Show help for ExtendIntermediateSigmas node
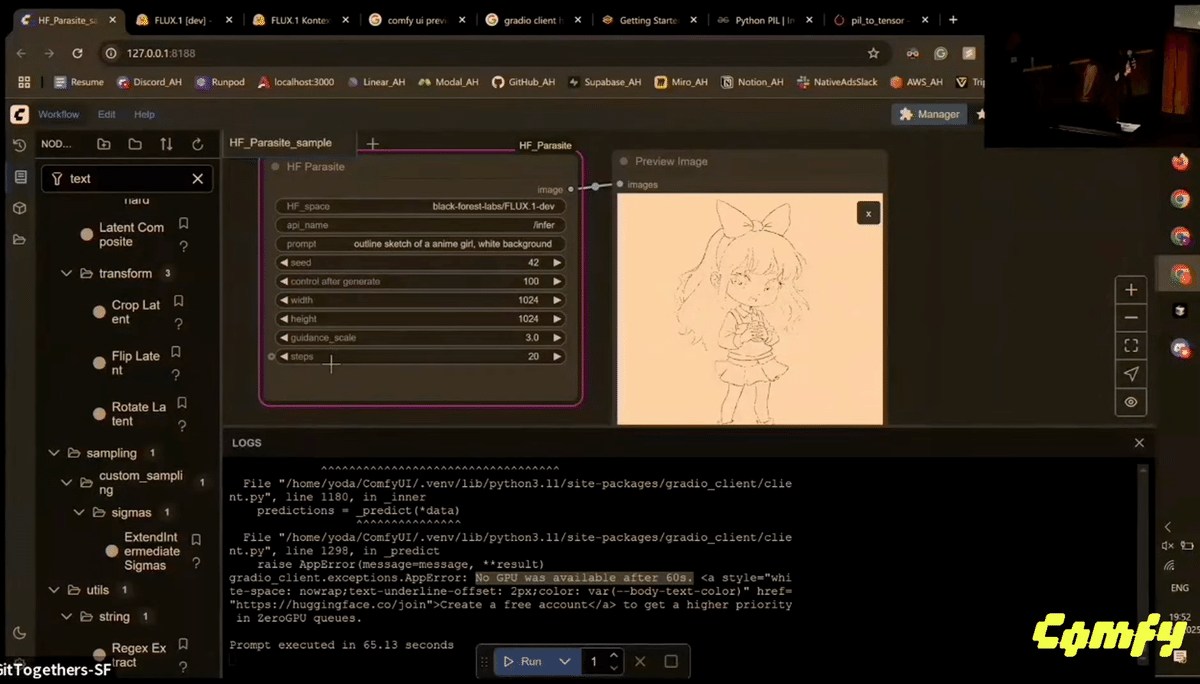1200x684 pixels. click(196, 562)
